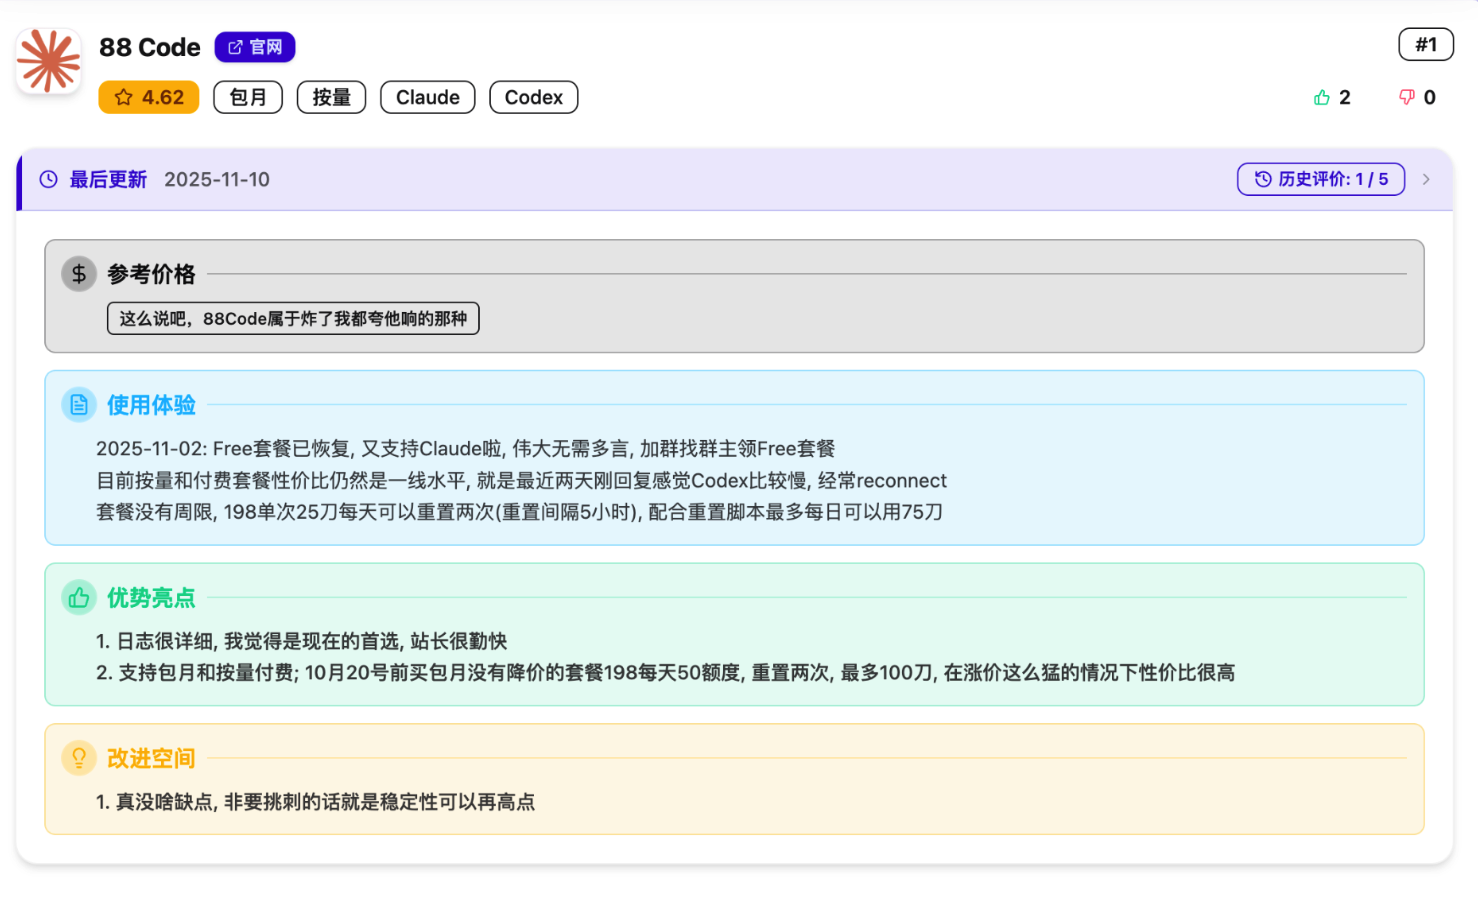
Task: Downvote with the red thumbs-down icon
Action: 1407,97
